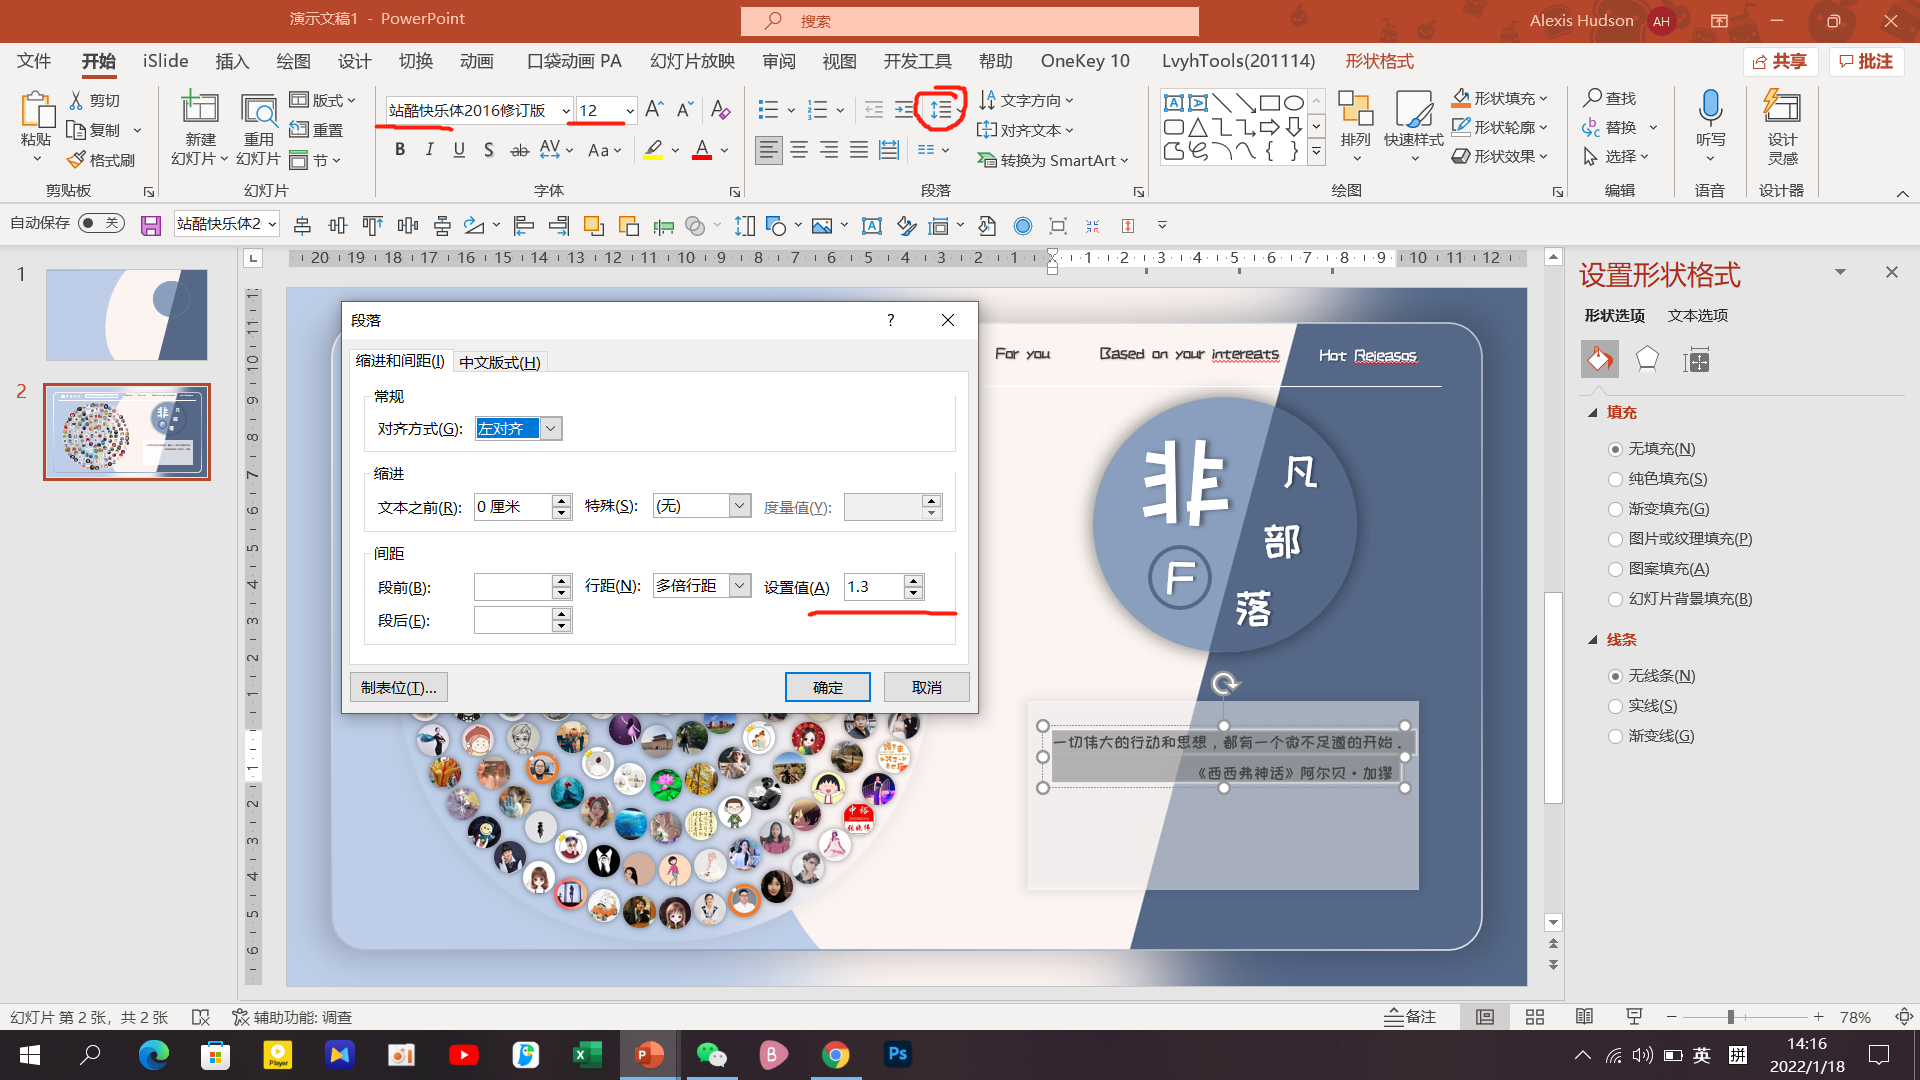Screen dimensions: 1920x1080
Task: Click the zoom slider in status bar
Action: click(1730, 1017)
